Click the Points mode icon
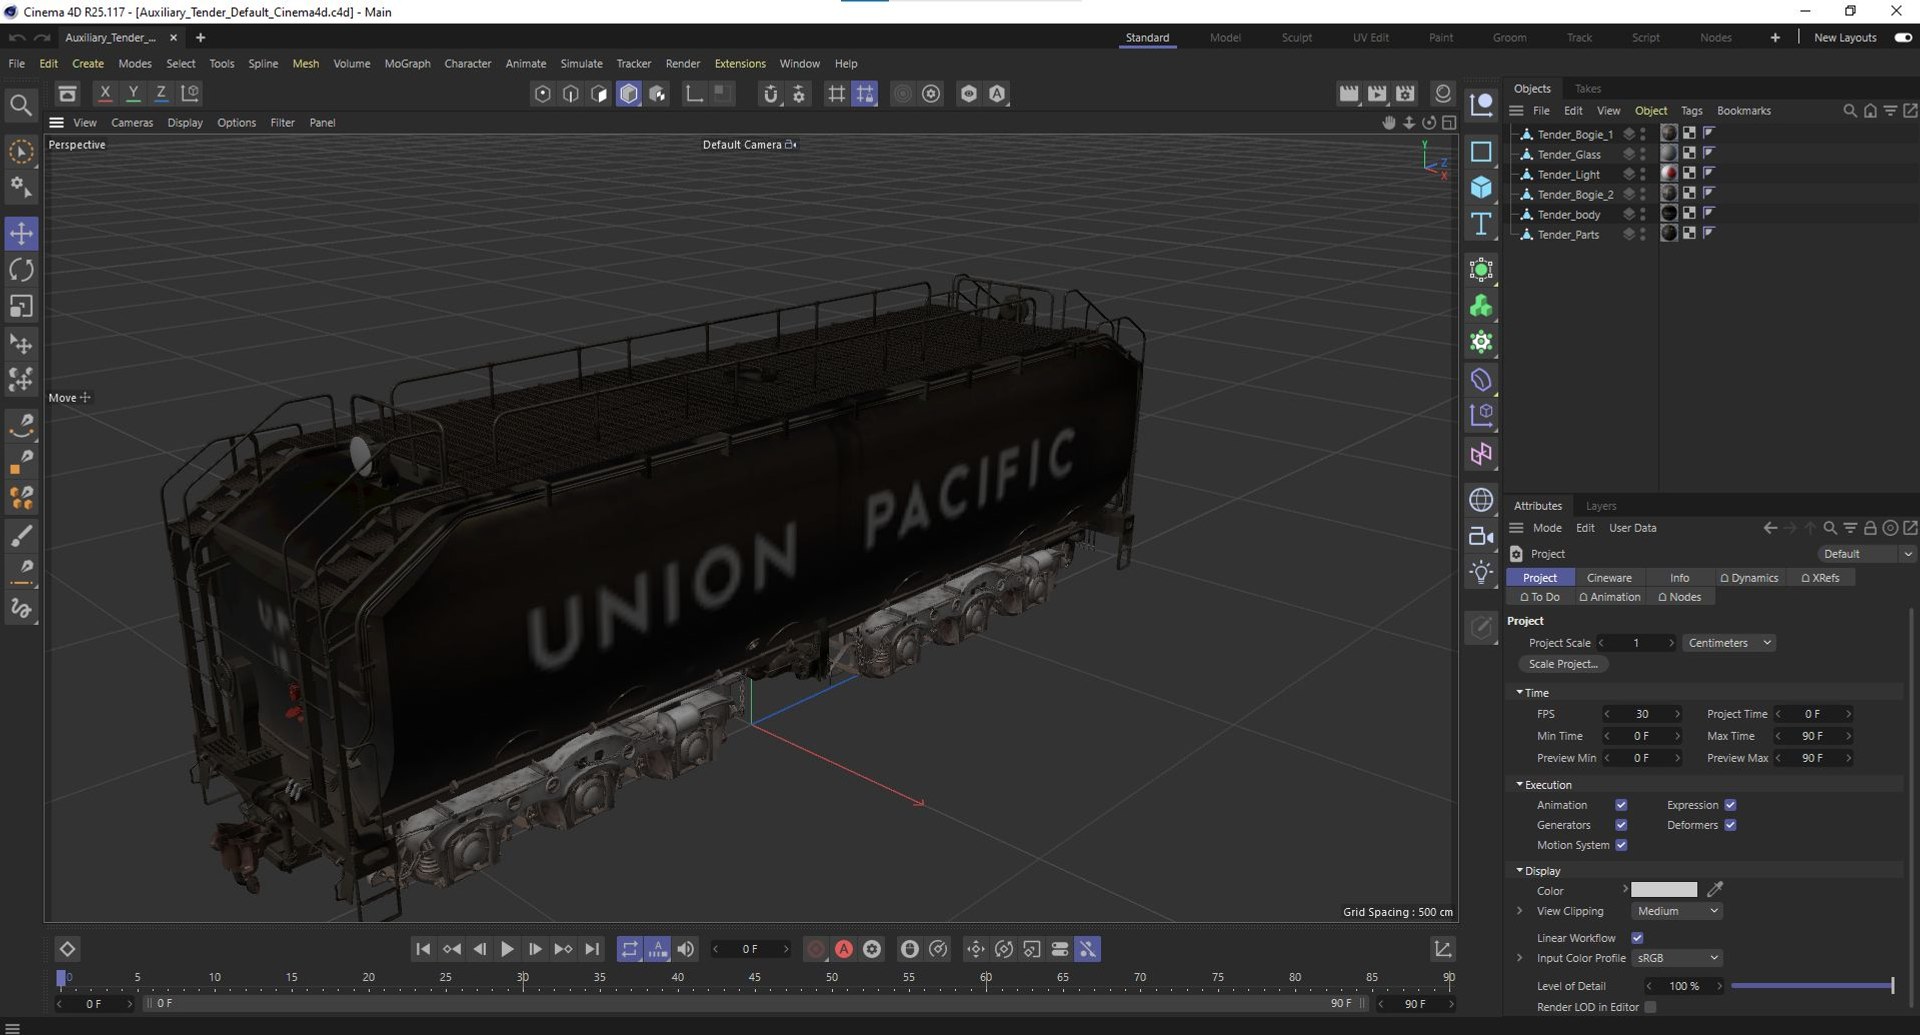 click(x=542, y=93)
